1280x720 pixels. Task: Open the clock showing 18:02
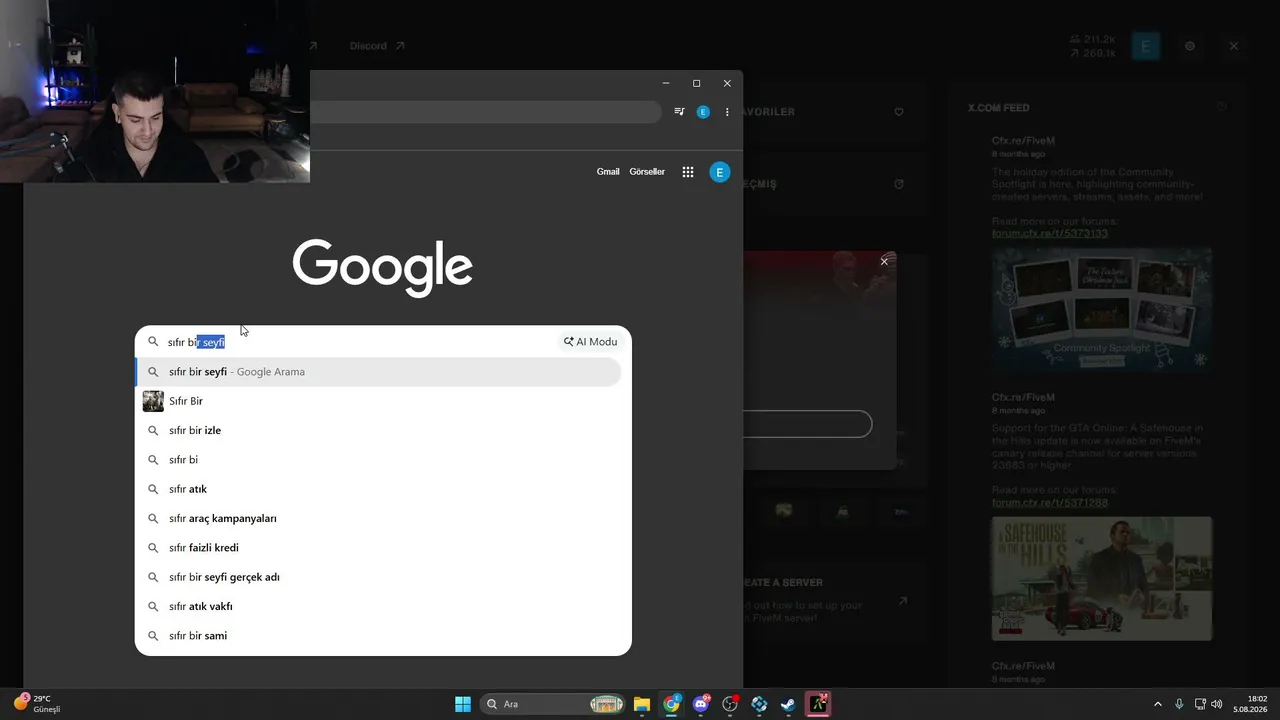point(1250,704)
